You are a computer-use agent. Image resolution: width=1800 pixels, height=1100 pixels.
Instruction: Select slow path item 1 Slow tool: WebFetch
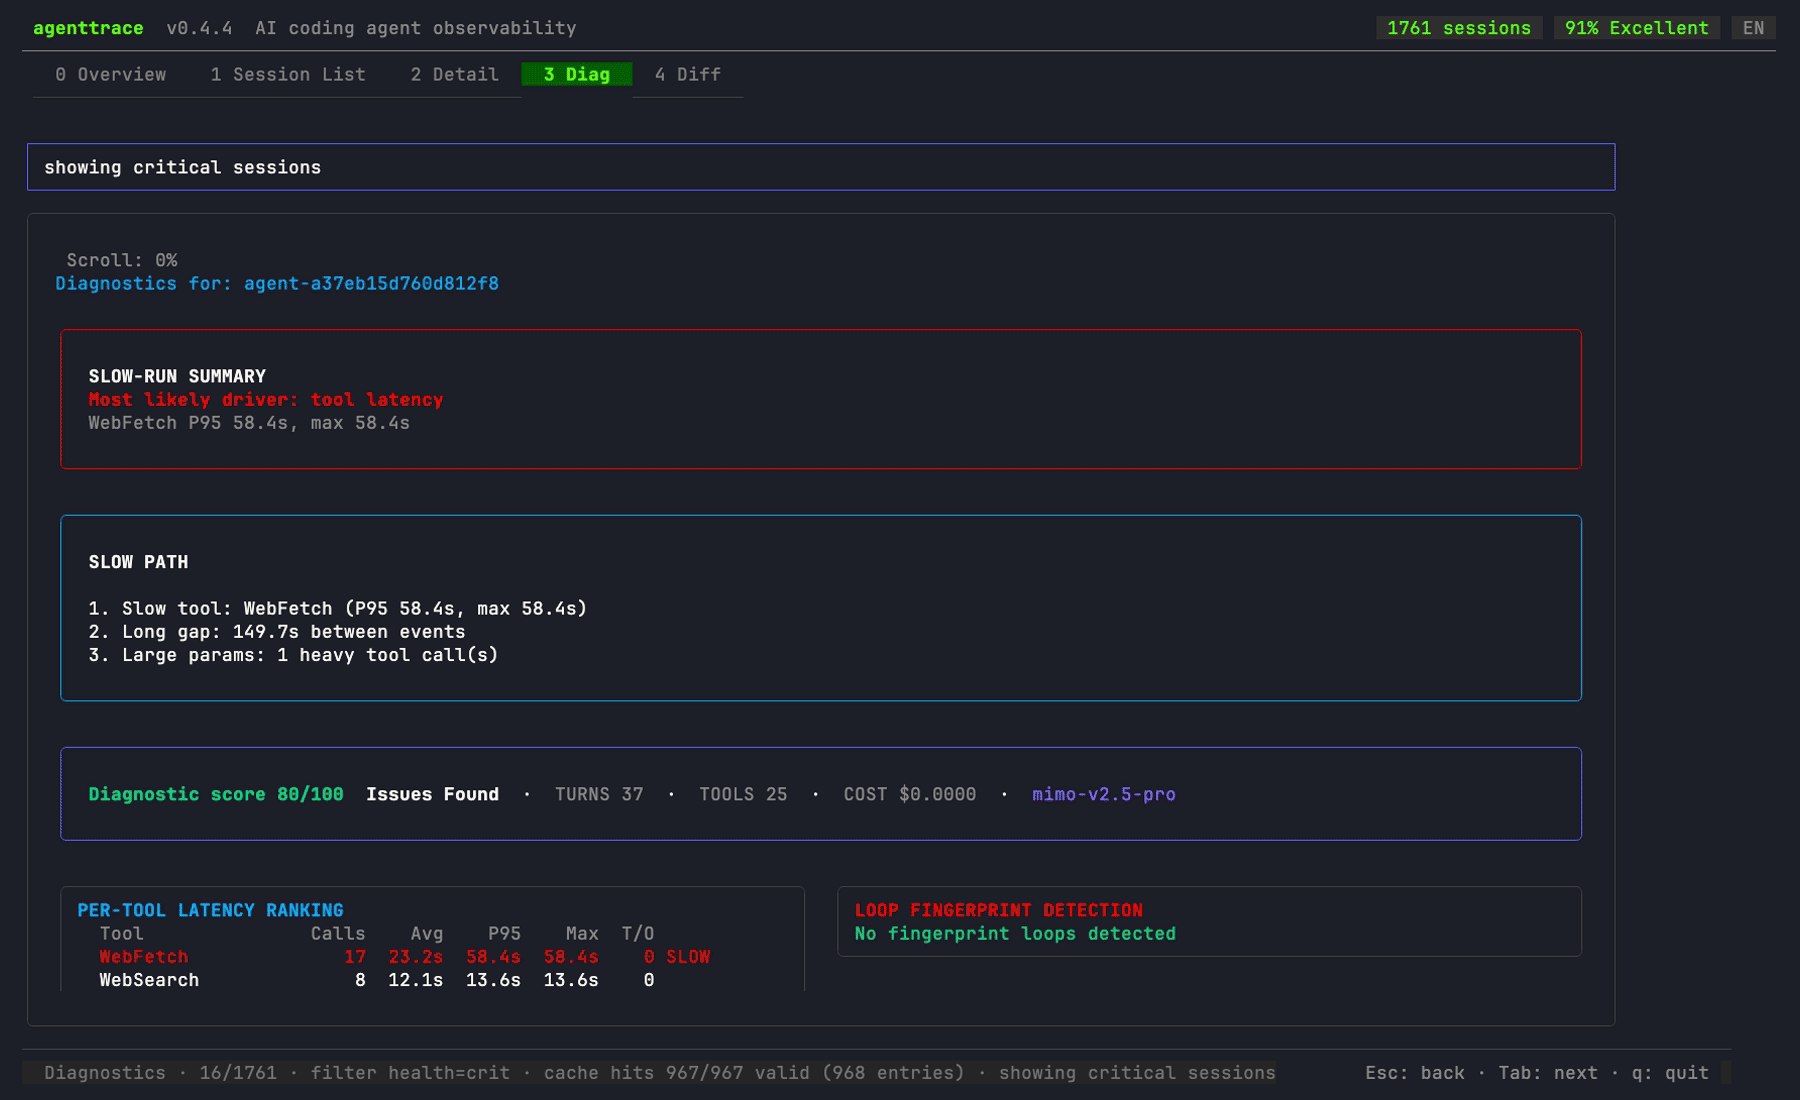337,609
